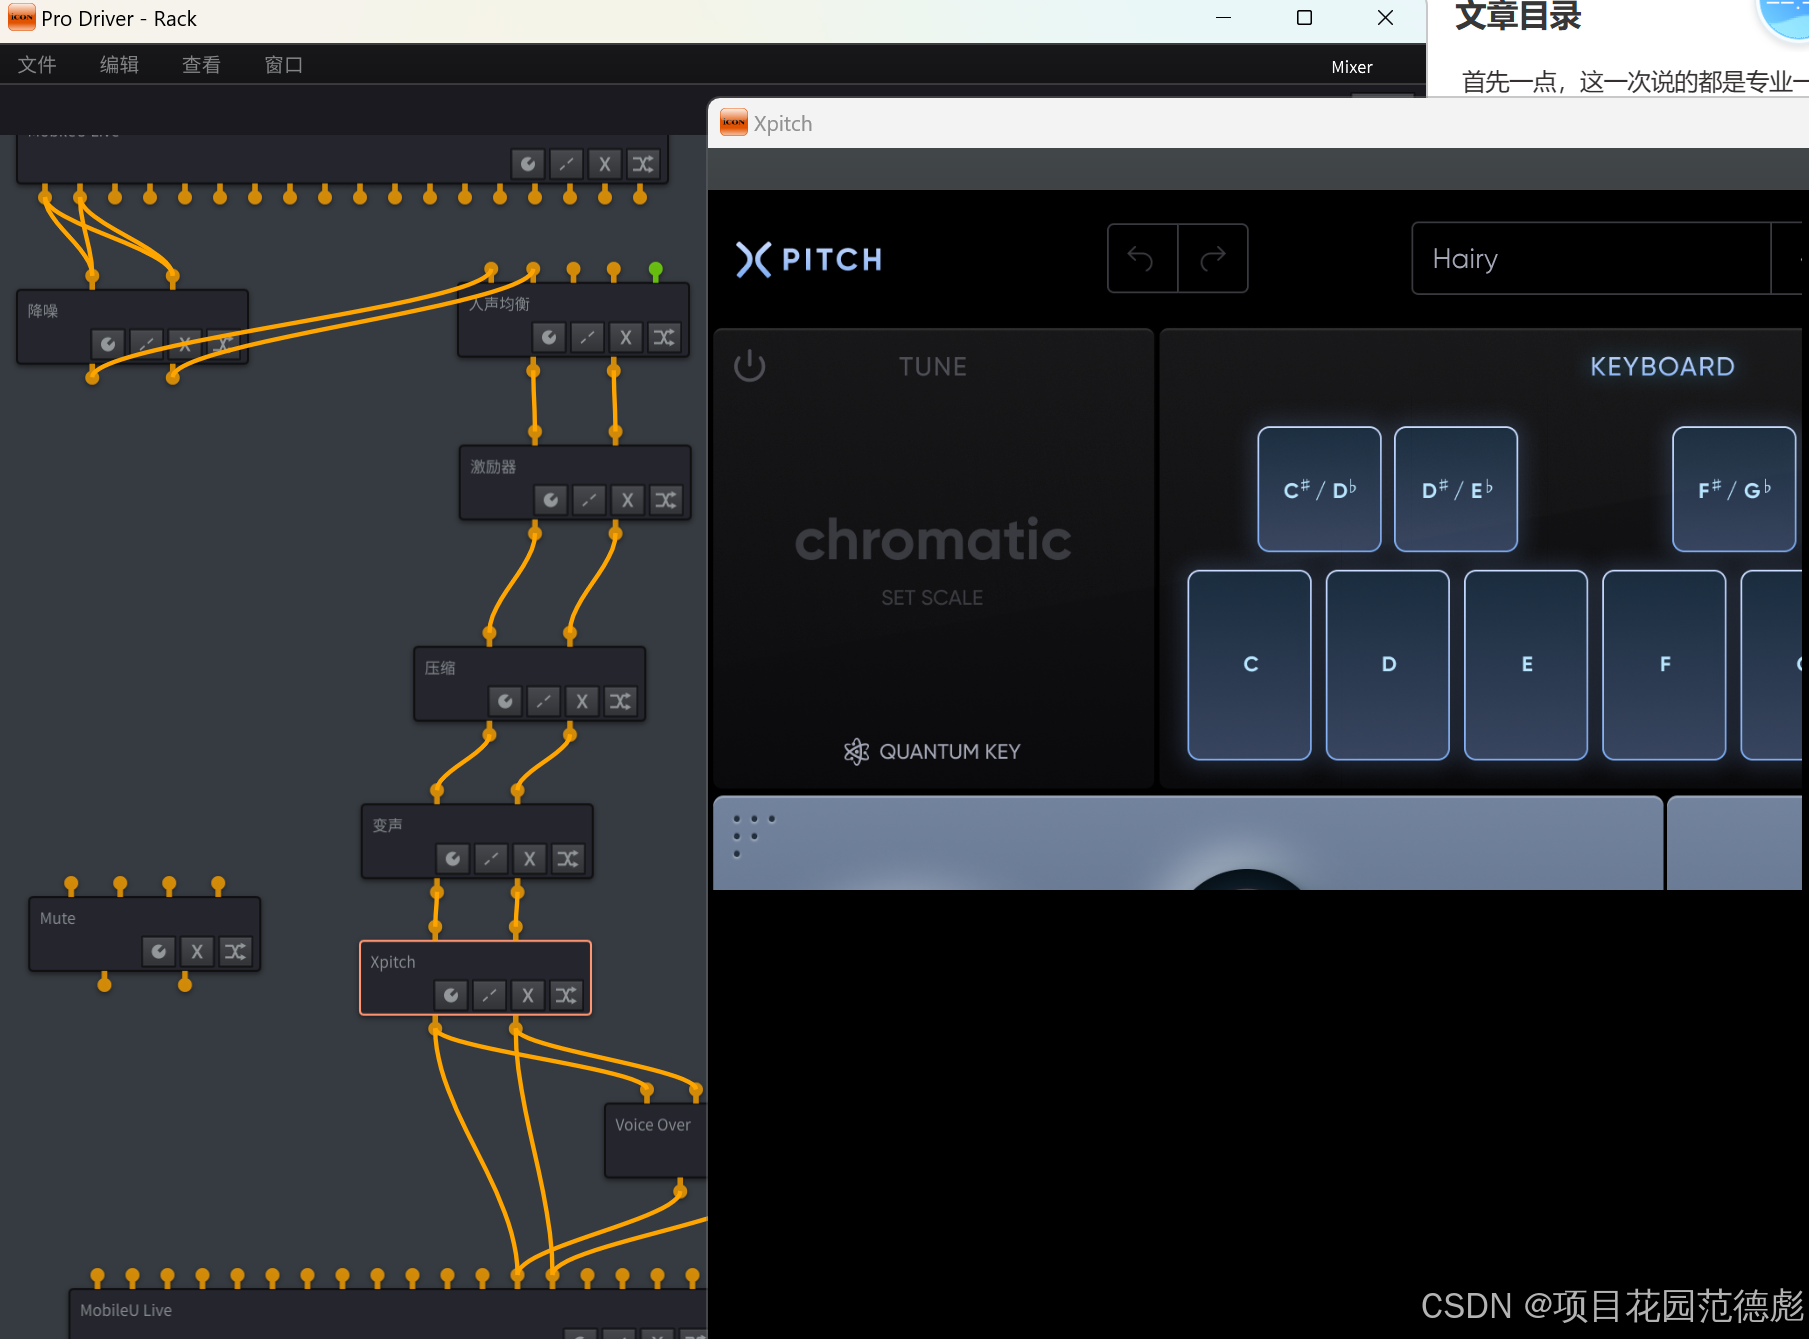Image resolution: width=1809 pixels, height=1339 pixels.
Task: Click the knob icon on the 压缩 node
Action: point(505,701)
